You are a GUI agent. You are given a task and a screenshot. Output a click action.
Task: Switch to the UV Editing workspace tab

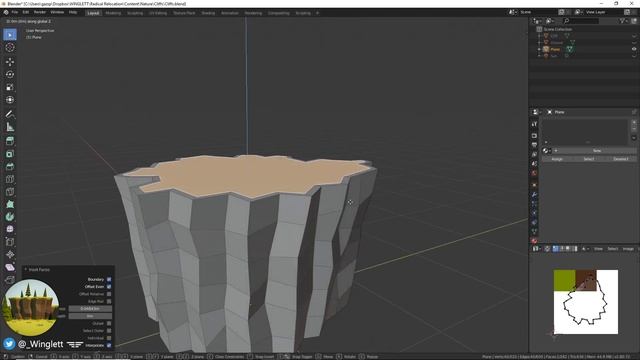[x=158, y=13]
